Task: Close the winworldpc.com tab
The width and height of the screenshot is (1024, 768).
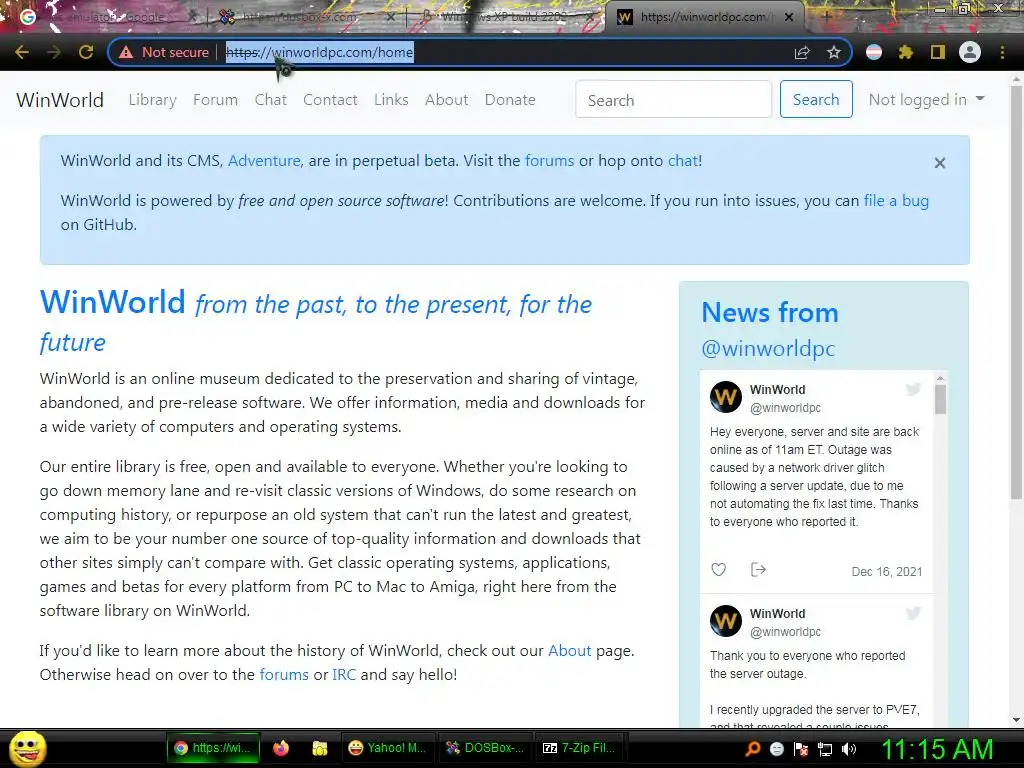Action: tap(789, 17)
